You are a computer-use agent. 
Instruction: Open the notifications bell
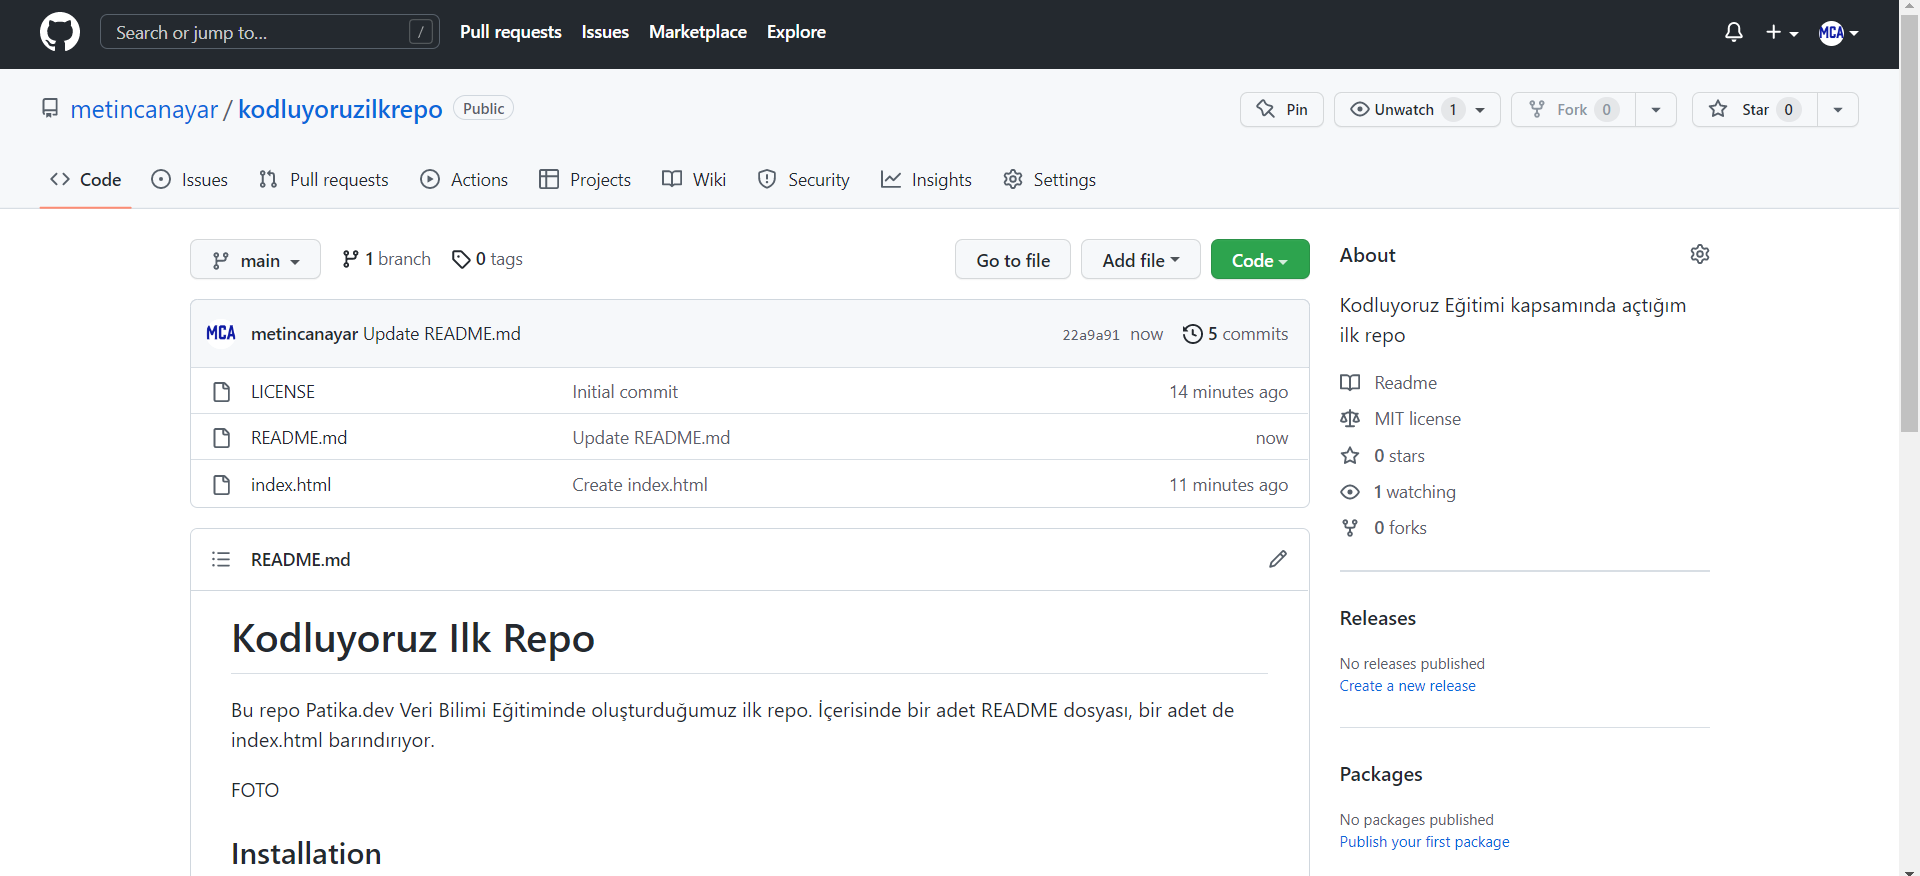coord(1734,32)
